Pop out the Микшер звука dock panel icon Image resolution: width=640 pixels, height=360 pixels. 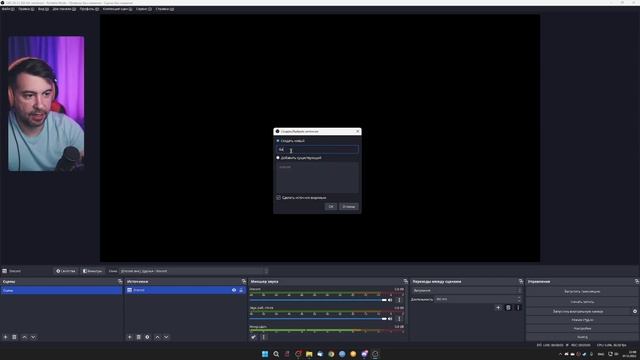click(405, 281)
